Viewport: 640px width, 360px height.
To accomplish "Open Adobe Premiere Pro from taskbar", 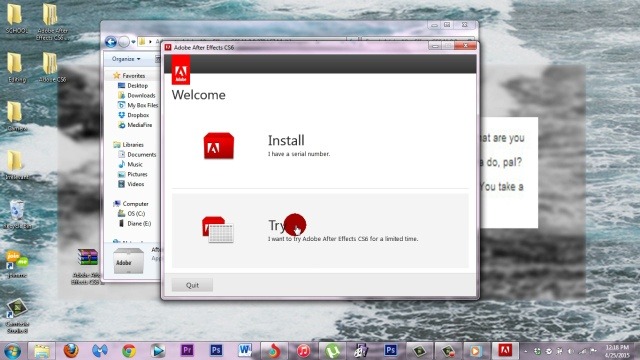I will tap(187, 351).
